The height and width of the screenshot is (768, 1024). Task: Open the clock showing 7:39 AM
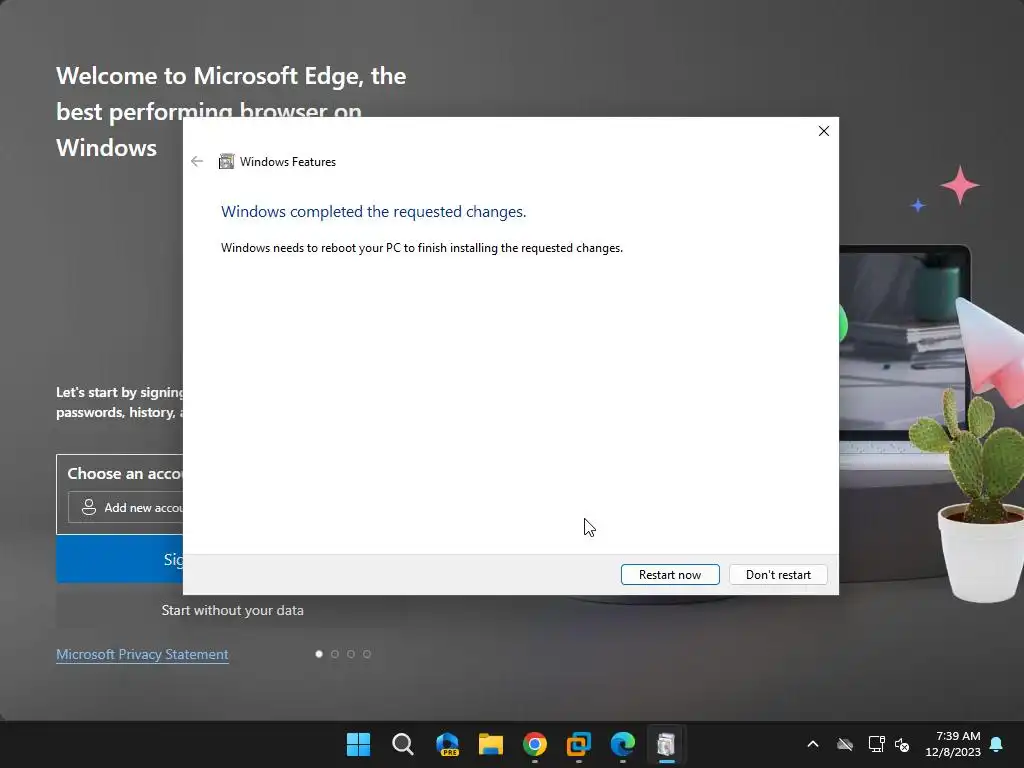(953, 744)
